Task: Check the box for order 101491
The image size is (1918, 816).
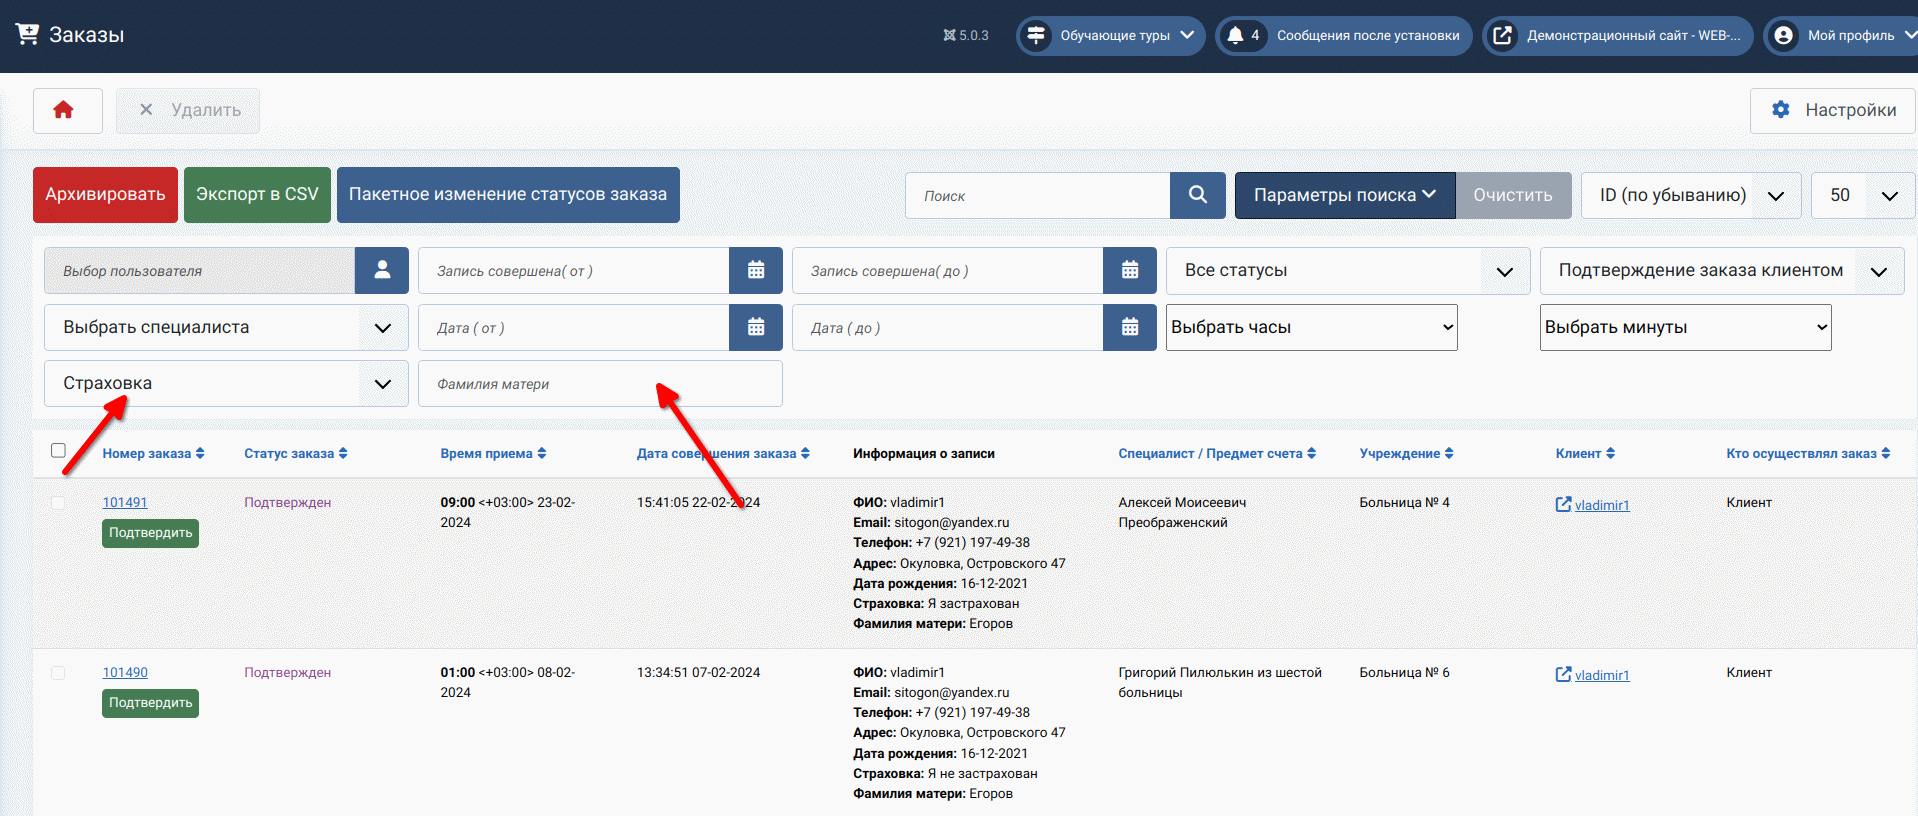Action: point(58,502)
